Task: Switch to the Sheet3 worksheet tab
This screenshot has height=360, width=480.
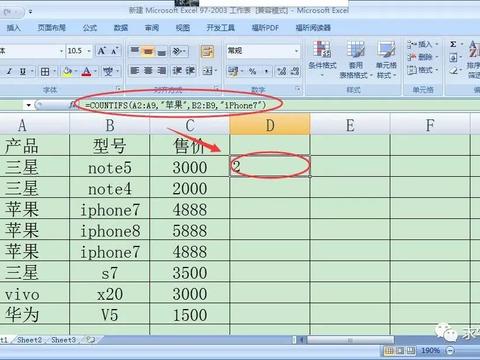Action: click(x=63, y=340)
